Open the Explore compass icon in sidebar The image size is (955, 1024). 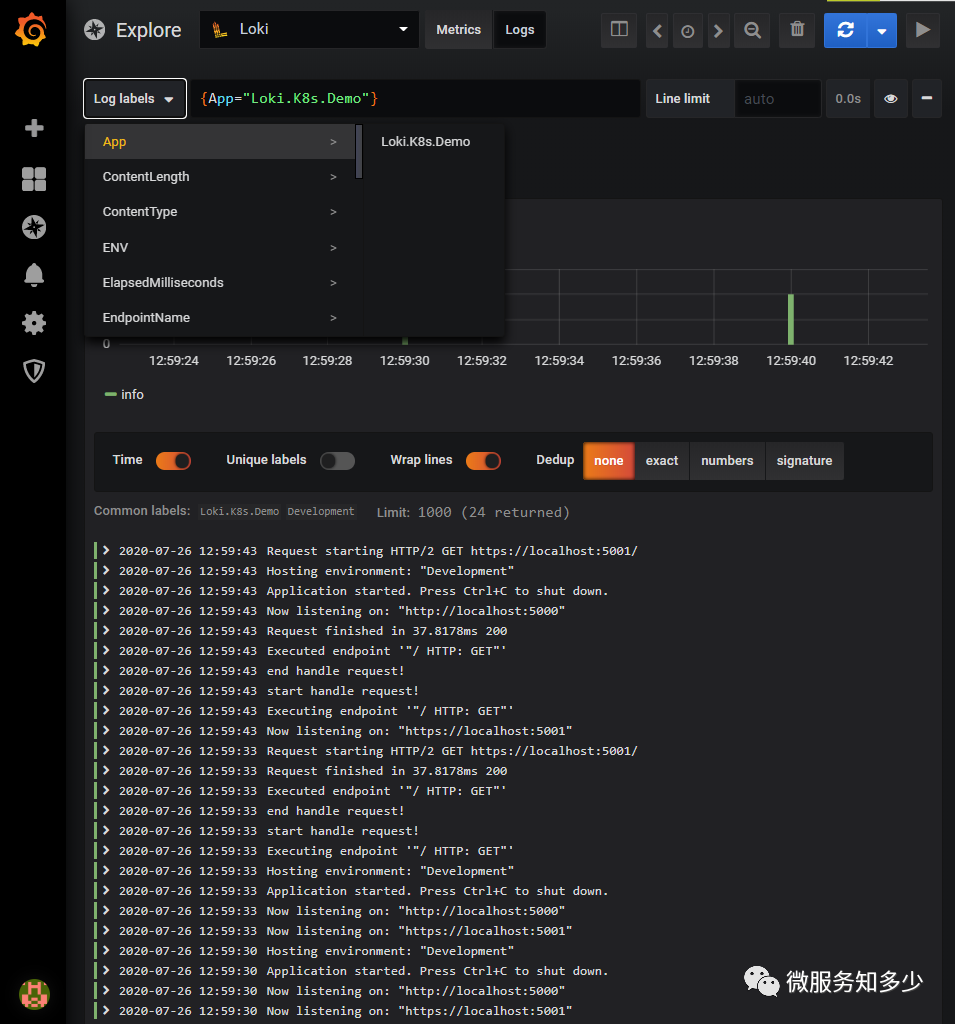coord(34,227)
